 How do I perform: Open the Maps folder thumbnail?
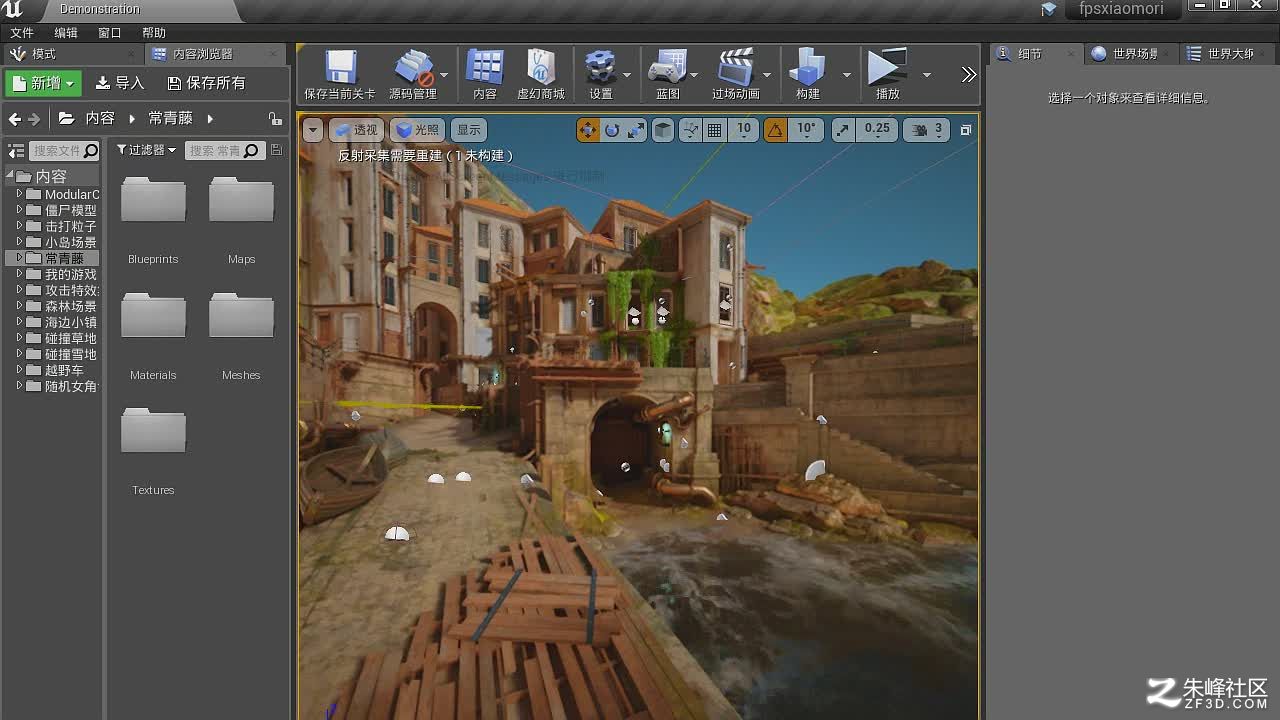tap(241, 199)
